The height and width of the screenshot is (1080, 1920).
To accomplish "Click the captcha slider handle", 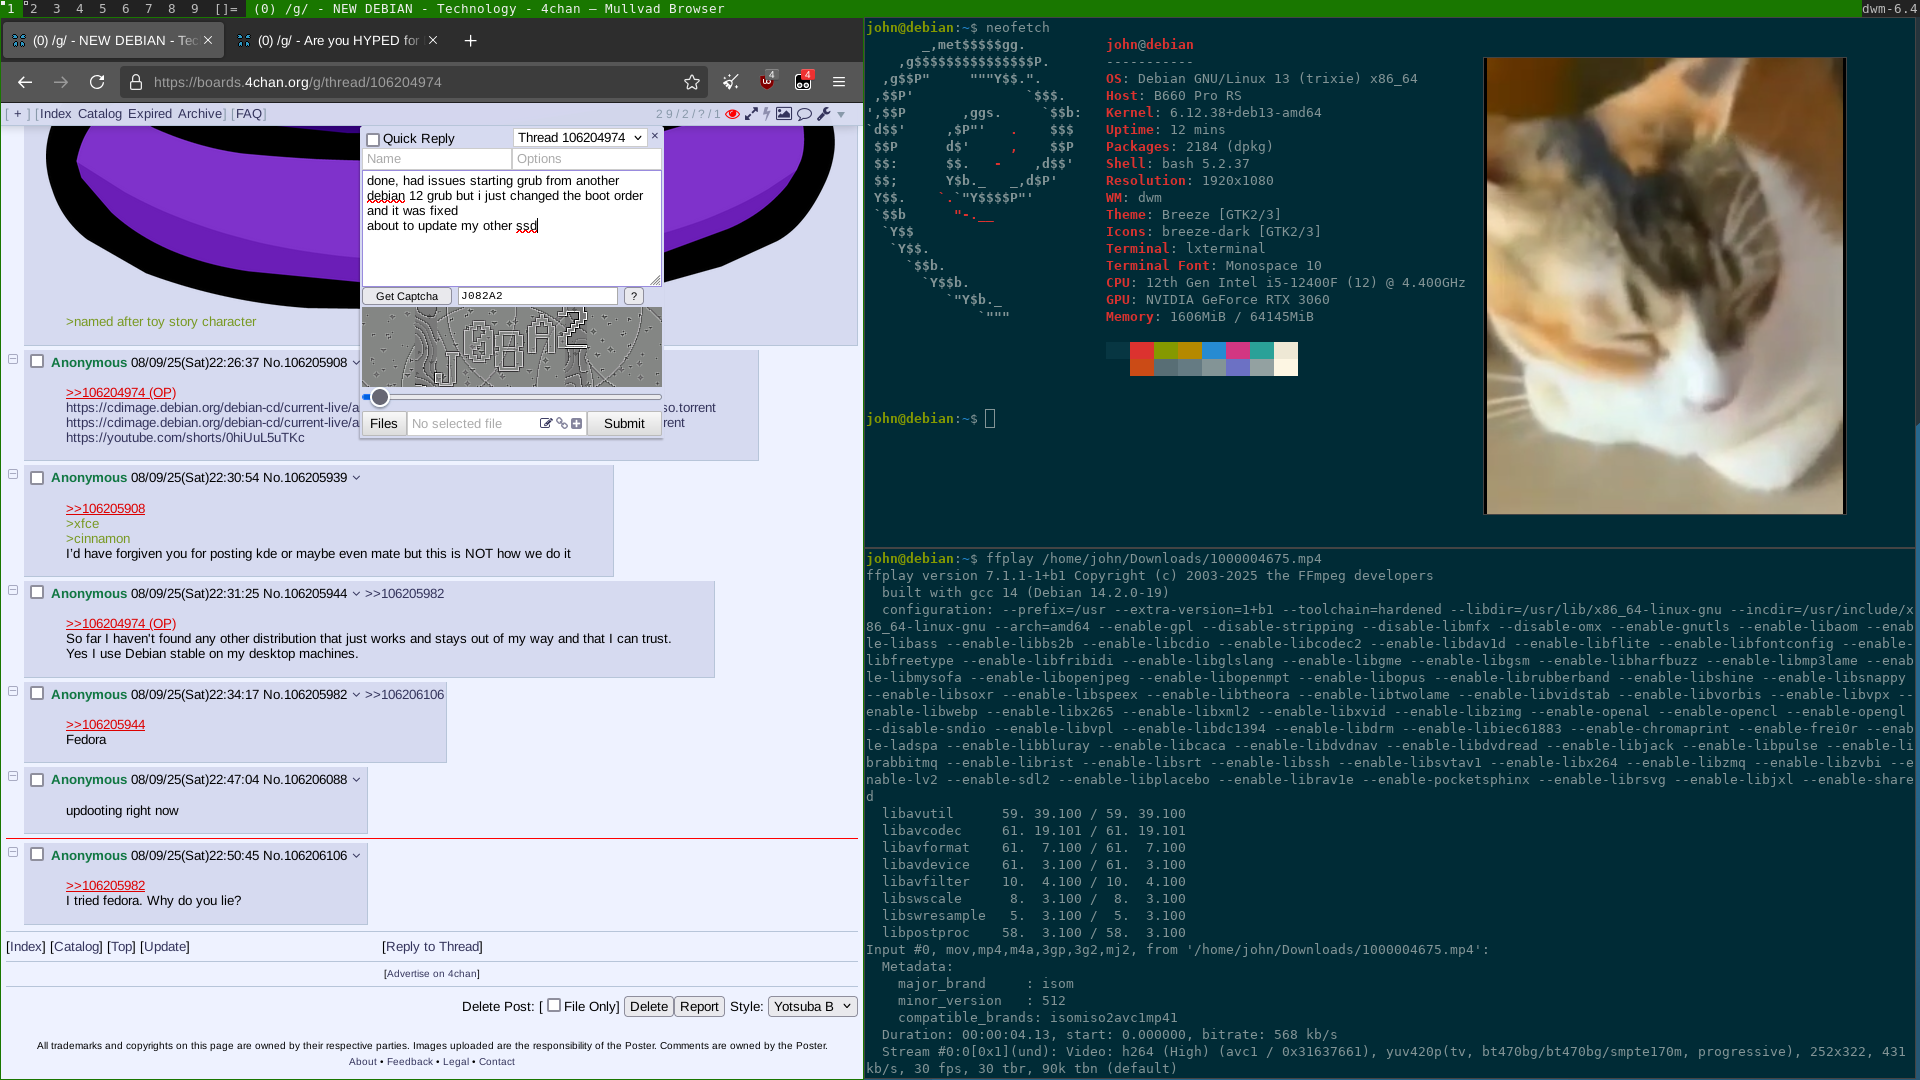I will point(380,397).
